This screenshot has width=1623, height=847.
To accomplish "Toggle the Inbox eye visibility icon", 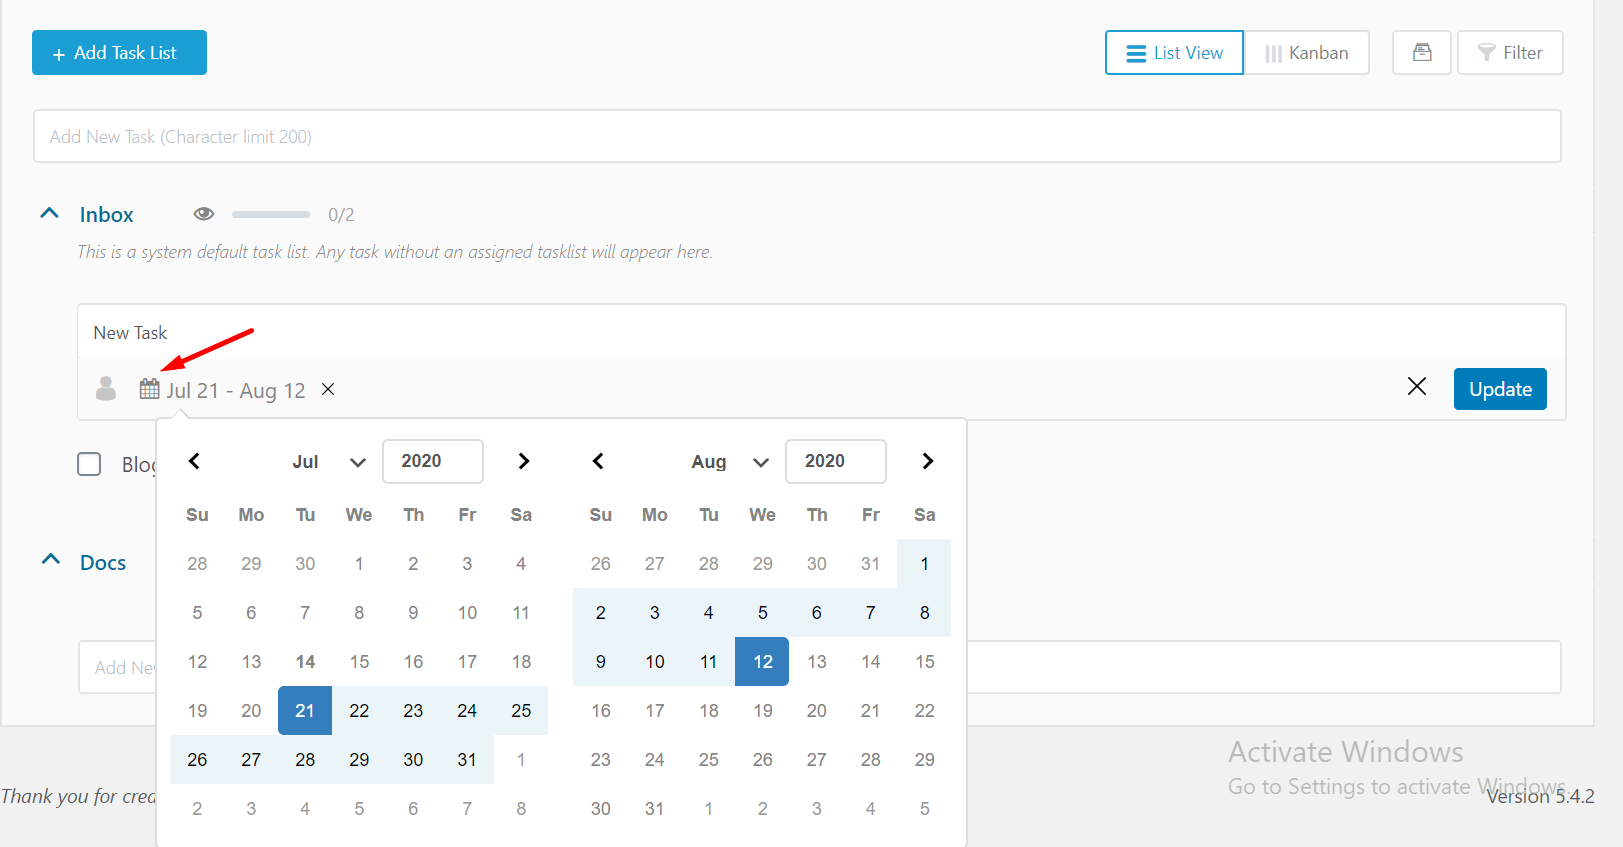I will [204, 214].
